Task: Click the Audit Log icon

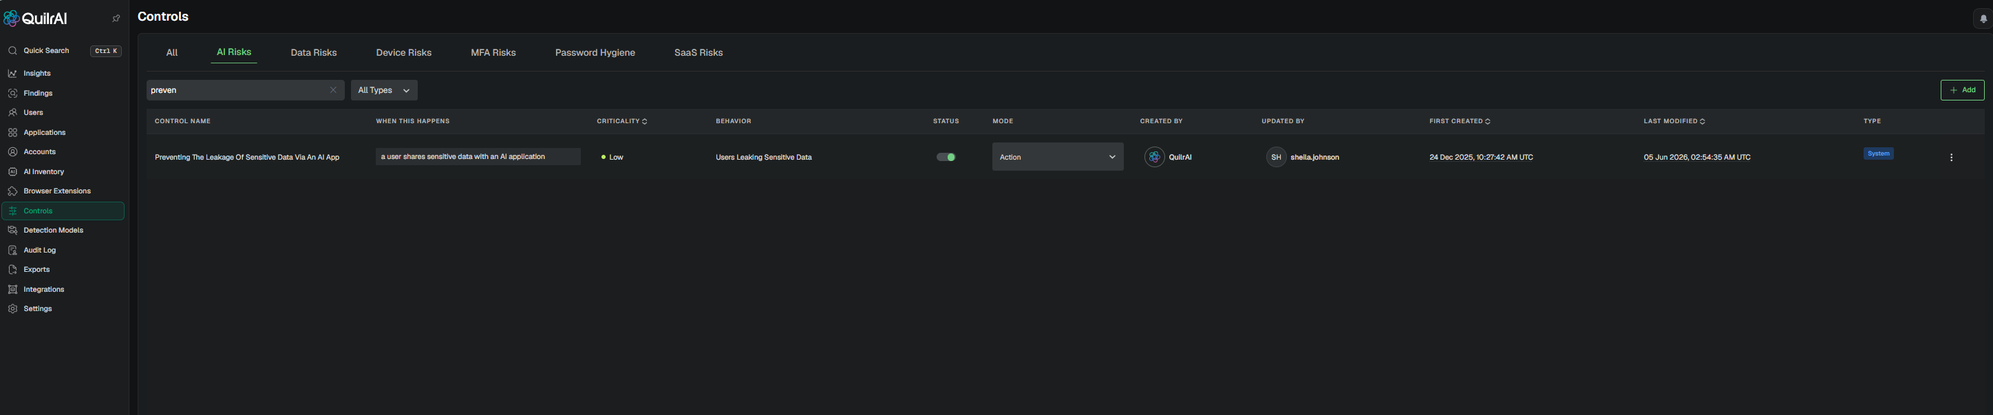Action: coord(12,250)
